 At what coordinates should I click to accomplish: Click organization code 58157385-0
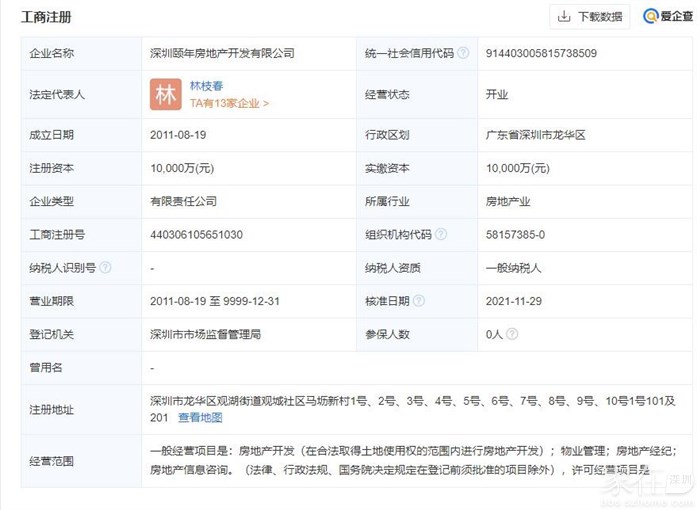point(515,235)
